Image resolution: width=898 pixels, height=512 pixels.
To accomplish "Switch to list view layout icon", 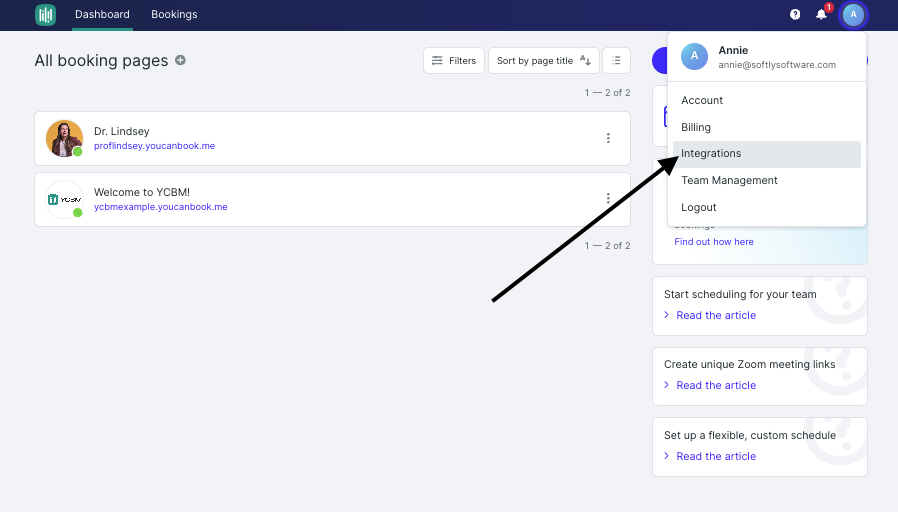I will (x=616, y=60).
